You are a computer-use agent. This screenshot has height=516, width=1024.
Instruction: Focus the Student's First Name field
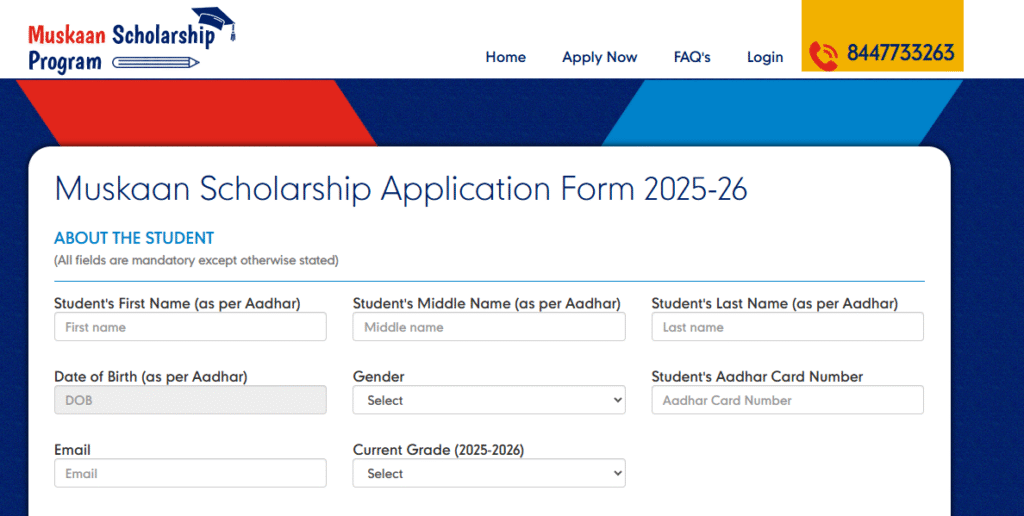(x=190, y=327)
